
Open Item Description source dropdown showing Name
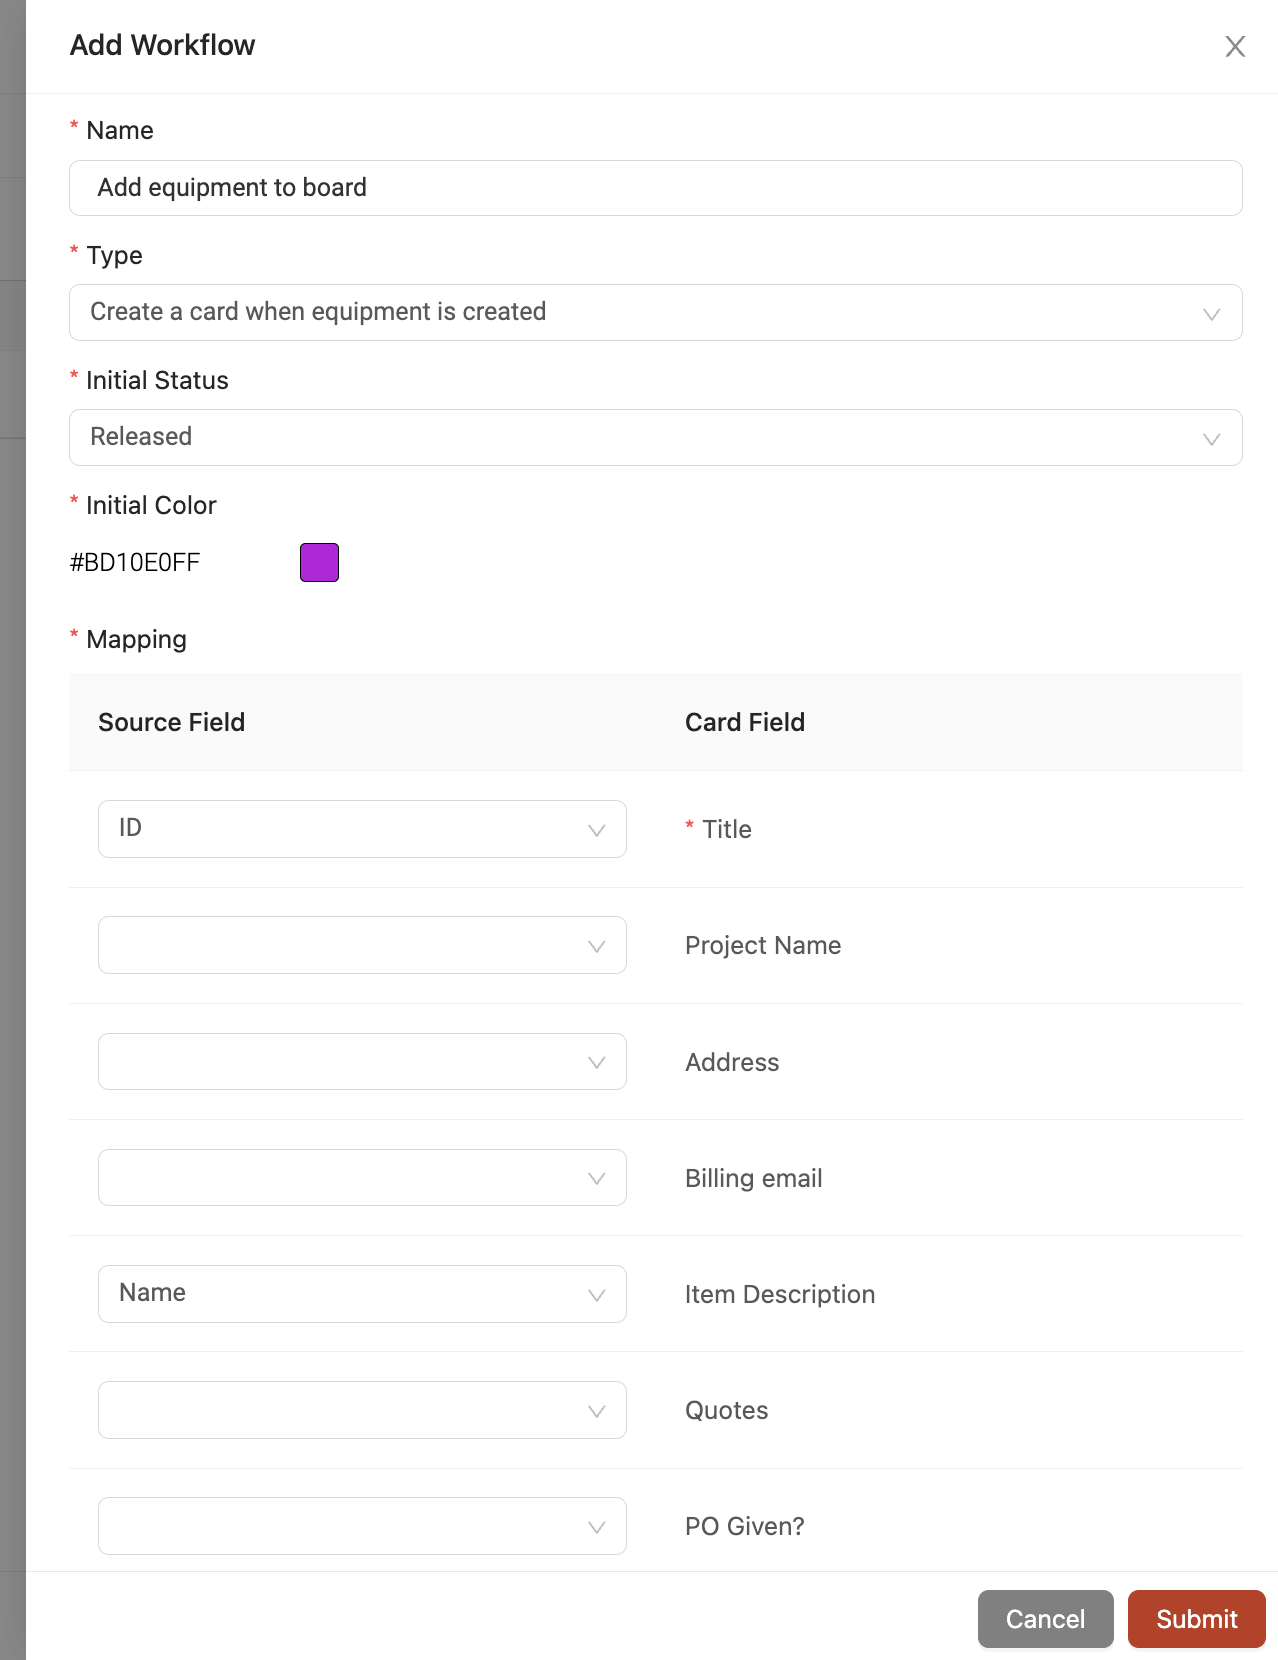coord(362,1294)
